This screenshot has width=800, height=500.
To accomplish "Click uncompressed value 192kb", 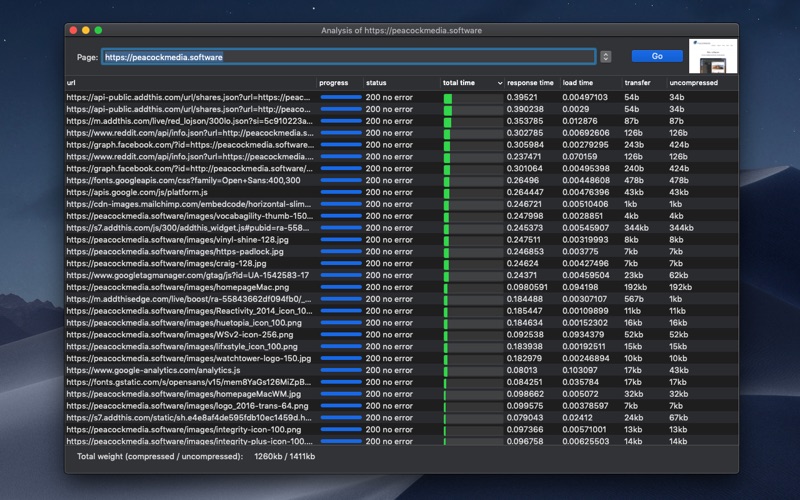I will point(681,287).
